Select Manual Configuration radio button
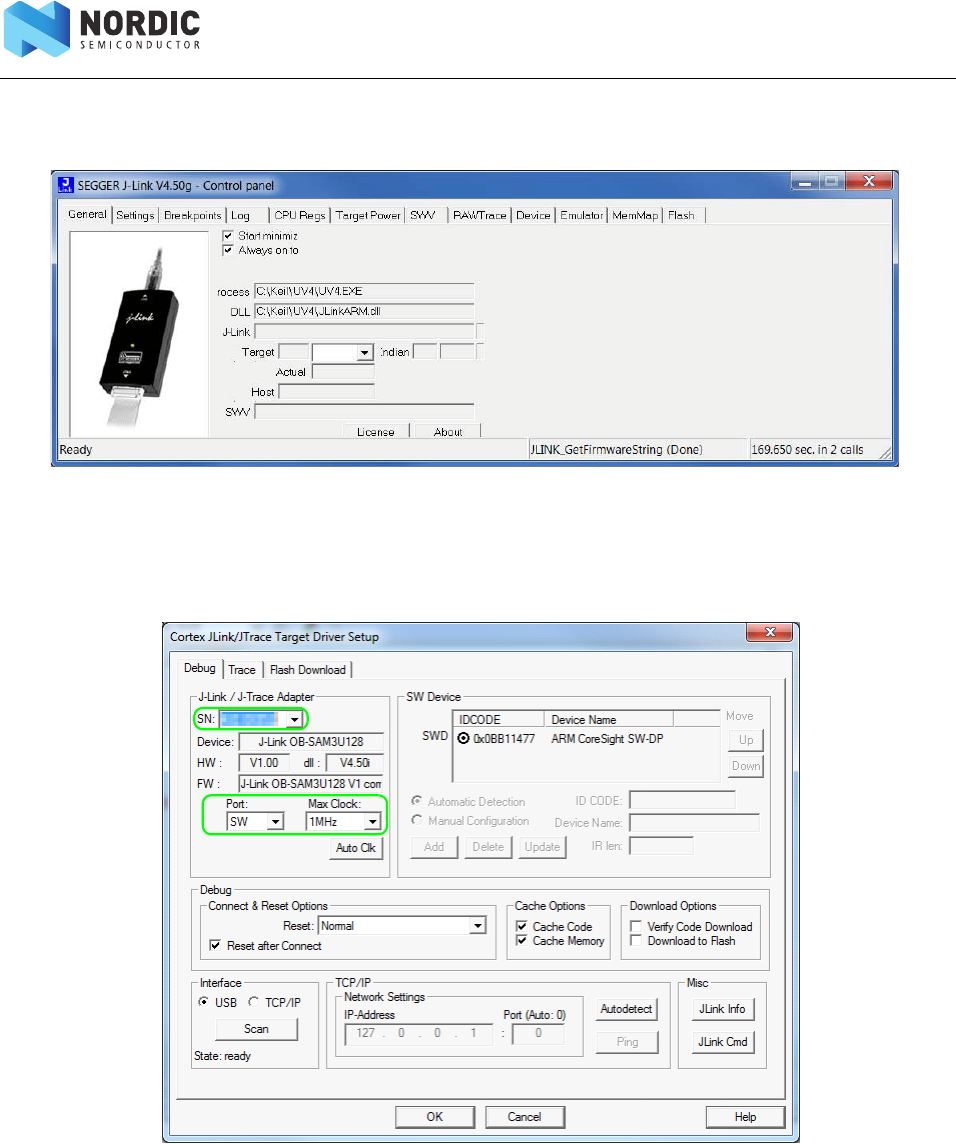Viewport: 956px width, 1144px height. 417,820
